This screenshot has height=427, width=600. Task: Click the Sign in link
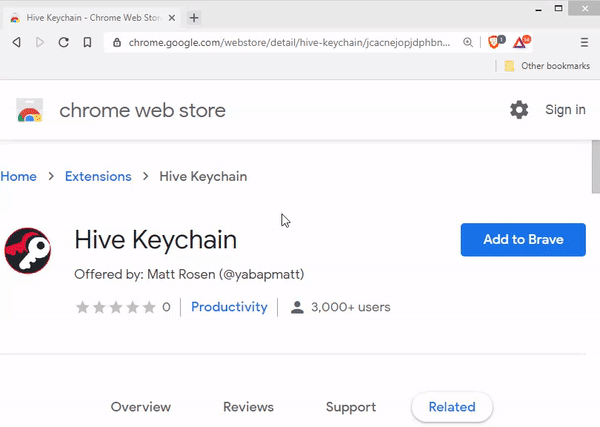click(565, 110)
